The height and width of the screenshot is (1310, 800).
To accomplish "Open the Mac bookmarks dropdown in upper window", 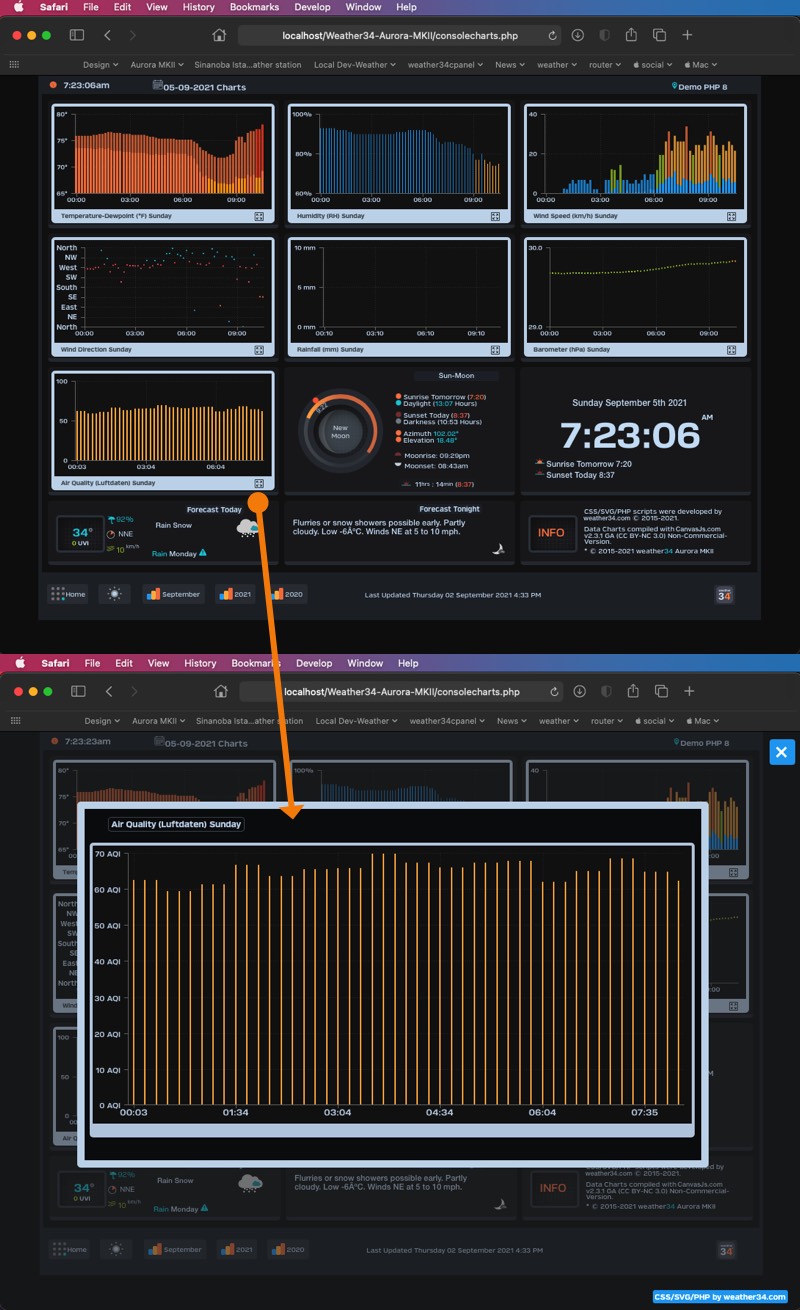I will pyautogui.click(x=702, y=64).
